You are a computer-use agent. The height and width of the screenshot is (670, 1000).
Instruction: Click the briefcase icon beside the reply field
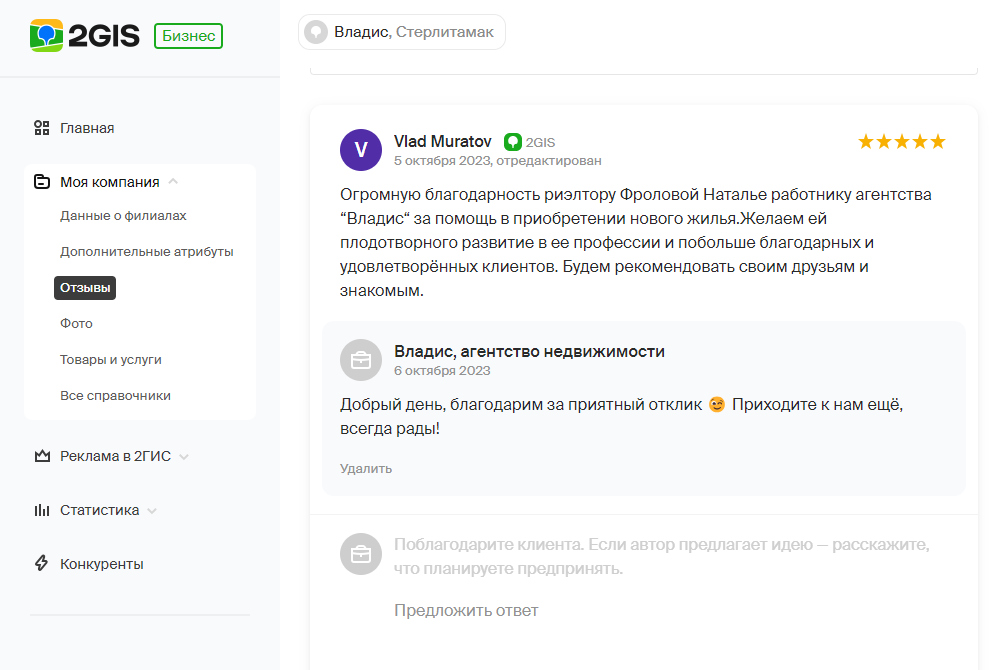click(361, 554)
